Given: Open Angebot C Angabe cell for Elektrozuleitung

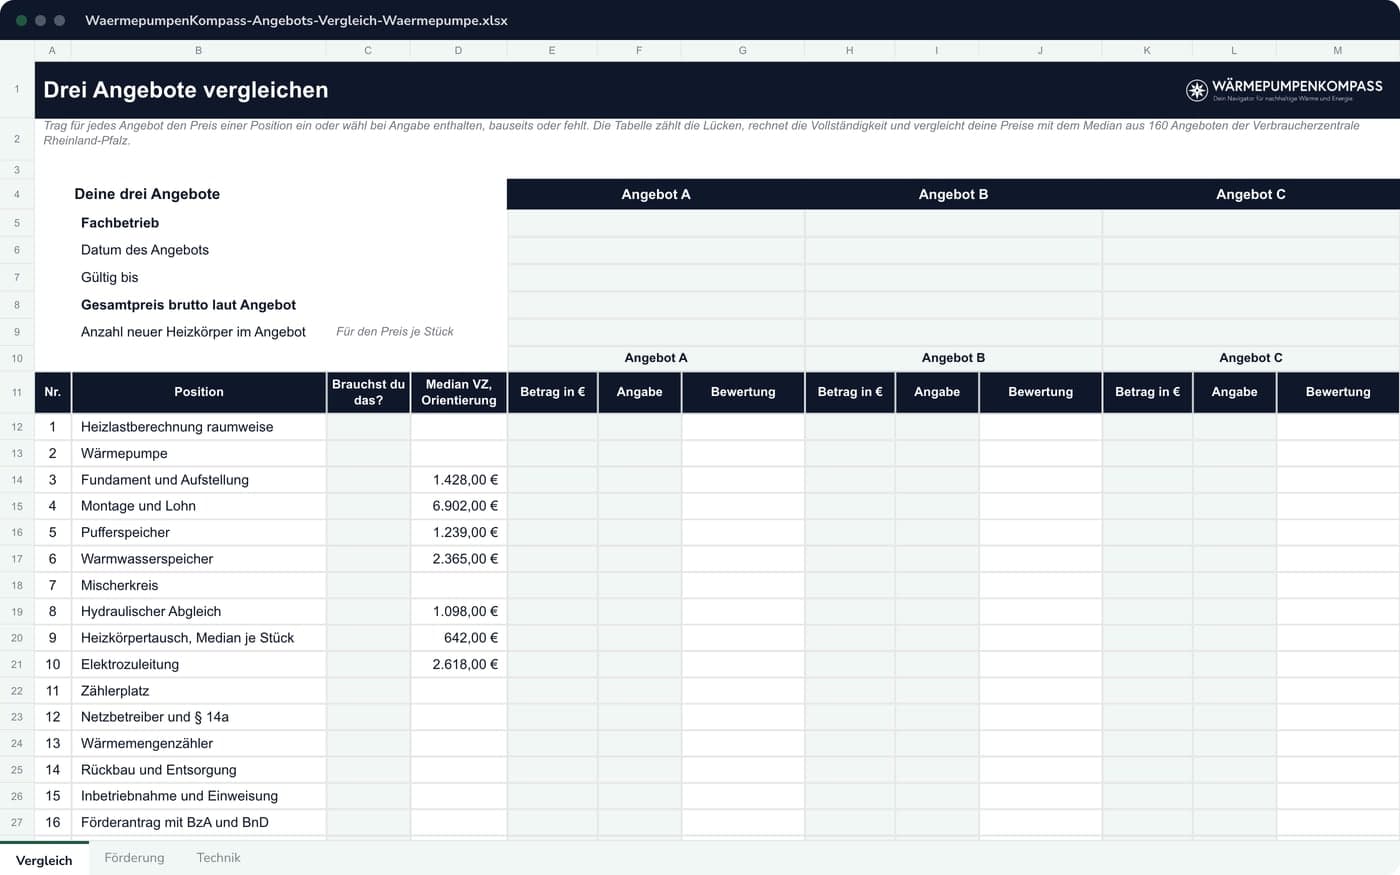Looking at the screenshot, I should pyautogui.click(x=1234, y=664).
